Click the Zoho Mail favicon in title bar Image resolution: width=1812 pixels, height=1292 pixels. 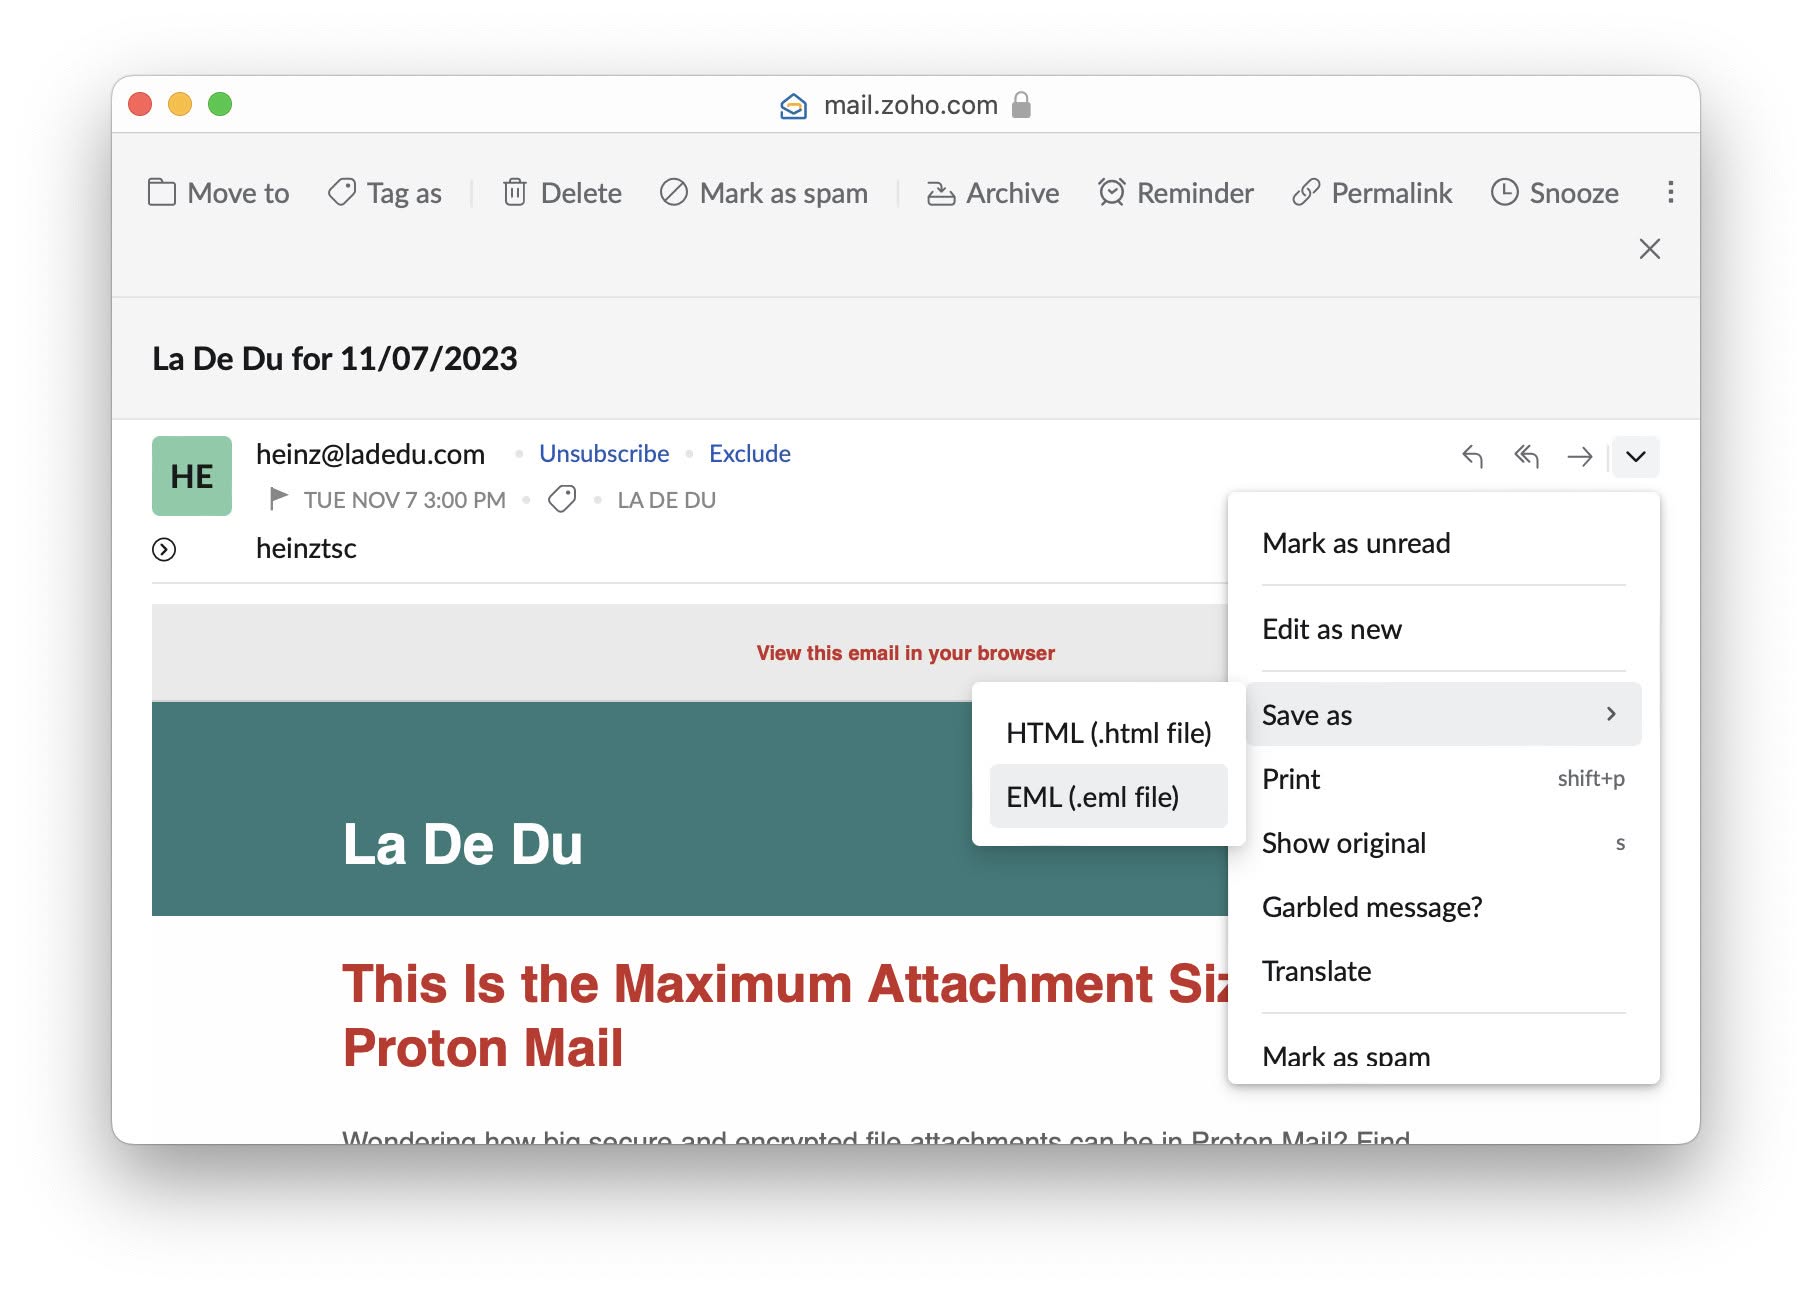click(x=793, y=105)
